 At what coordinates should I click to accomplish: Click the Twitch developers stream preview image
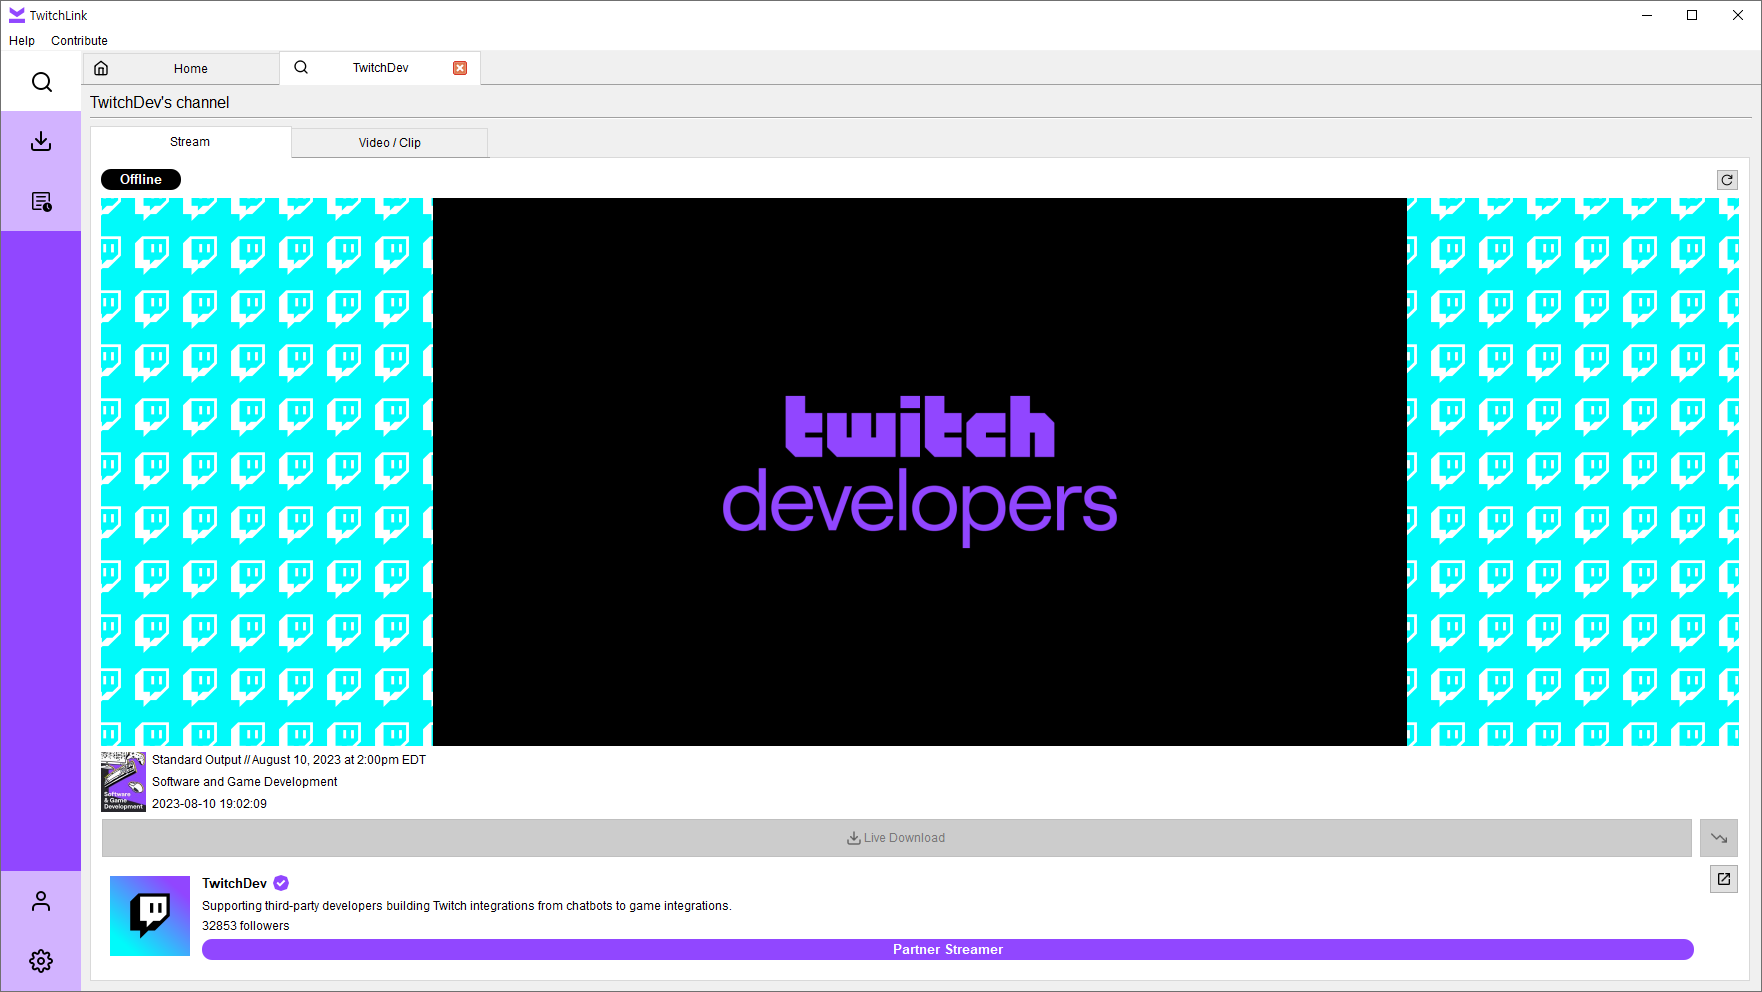(x=920, y=472)
